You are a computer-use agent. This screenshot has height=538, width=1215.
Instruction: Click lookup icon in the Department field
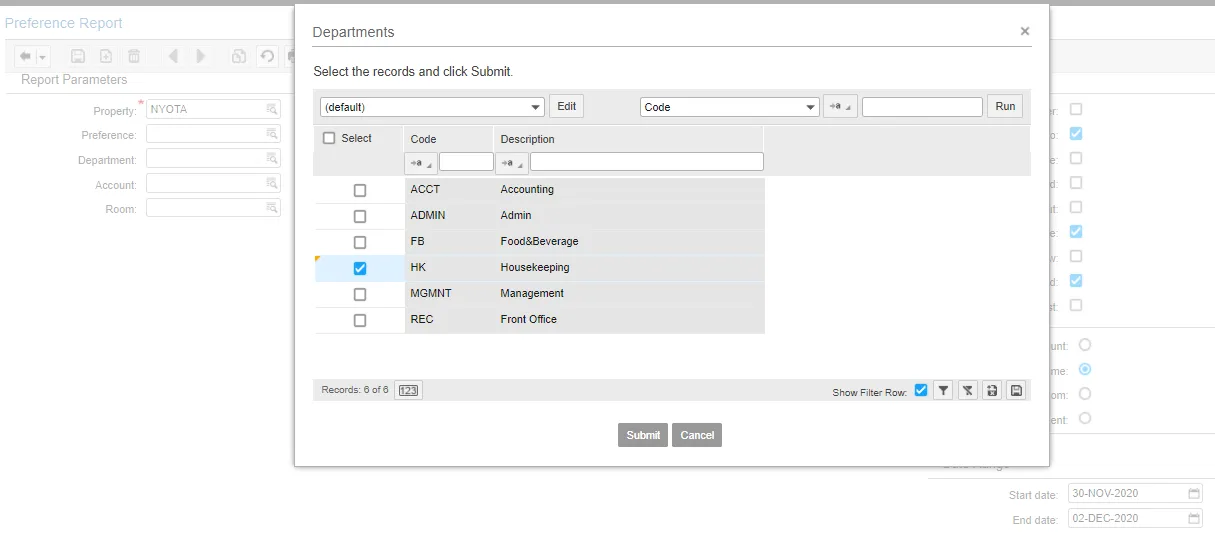coord(271,158)
